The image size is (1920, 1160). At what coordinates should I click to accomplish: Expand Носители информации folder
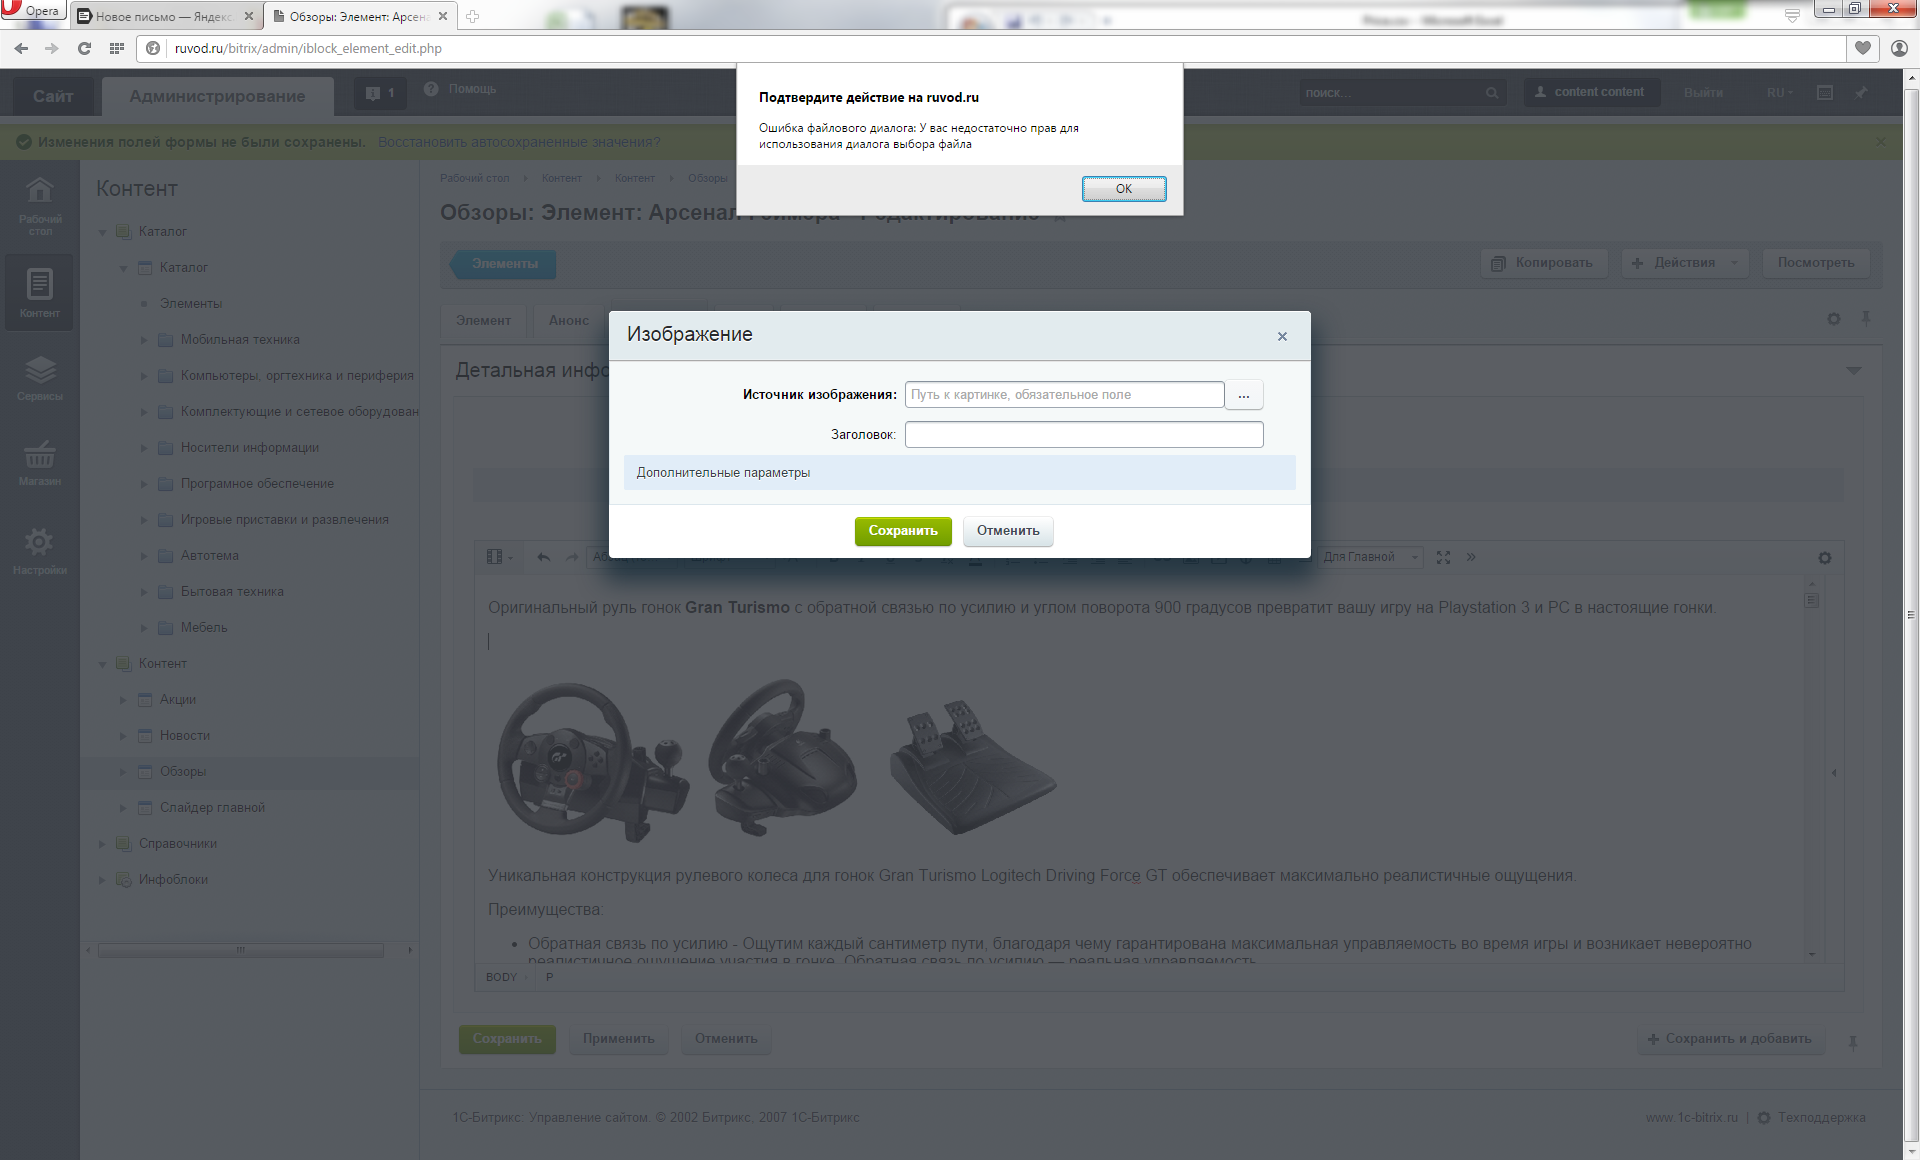point(144,448)
